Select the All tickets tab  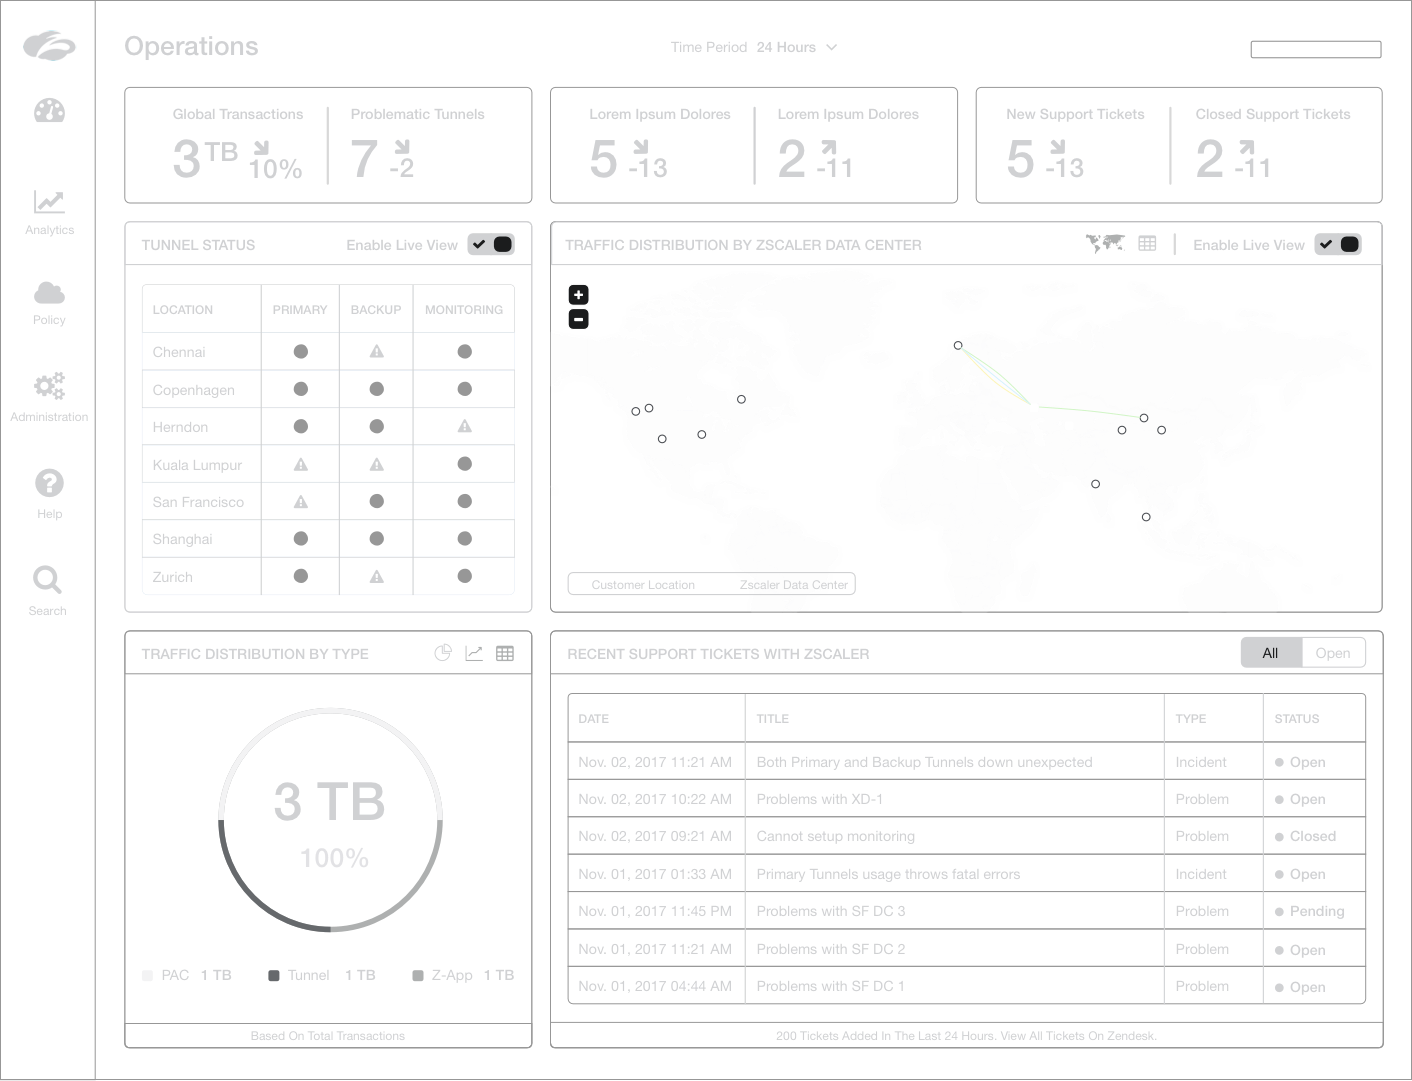[x=1270, y=653]
